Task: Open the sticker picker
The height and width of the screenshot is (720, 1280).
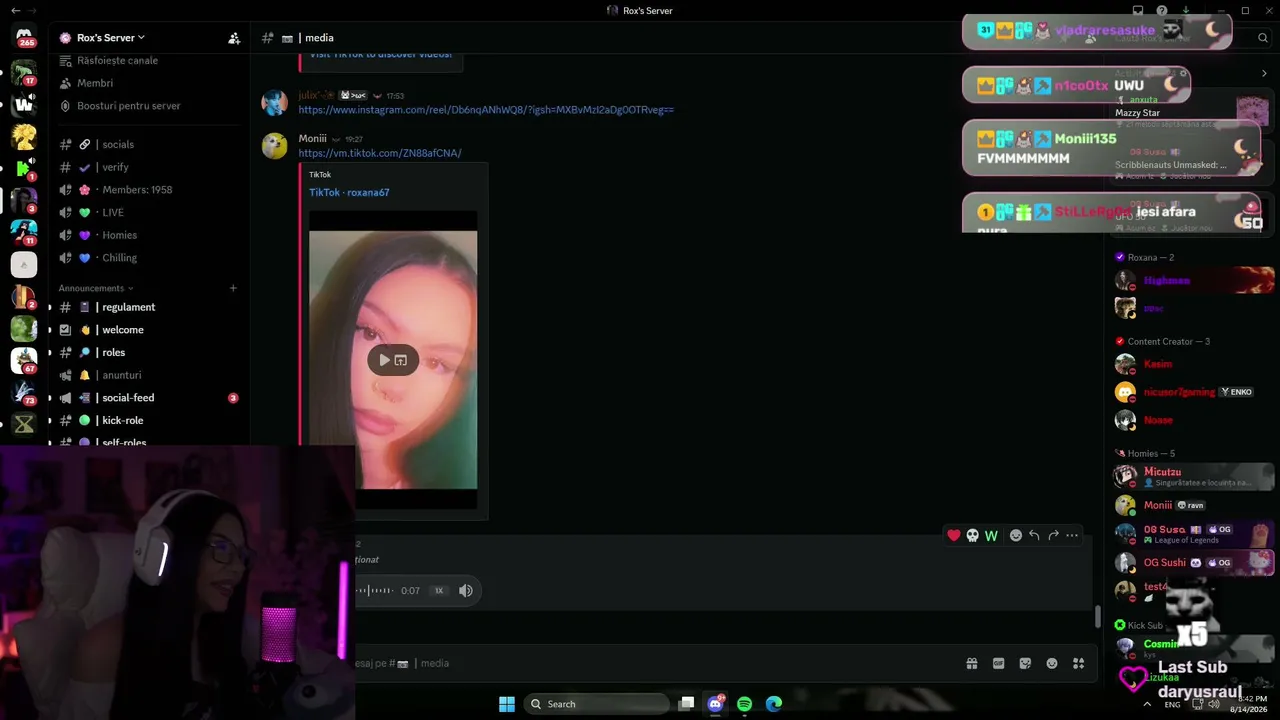Action: pos(1025,663)
